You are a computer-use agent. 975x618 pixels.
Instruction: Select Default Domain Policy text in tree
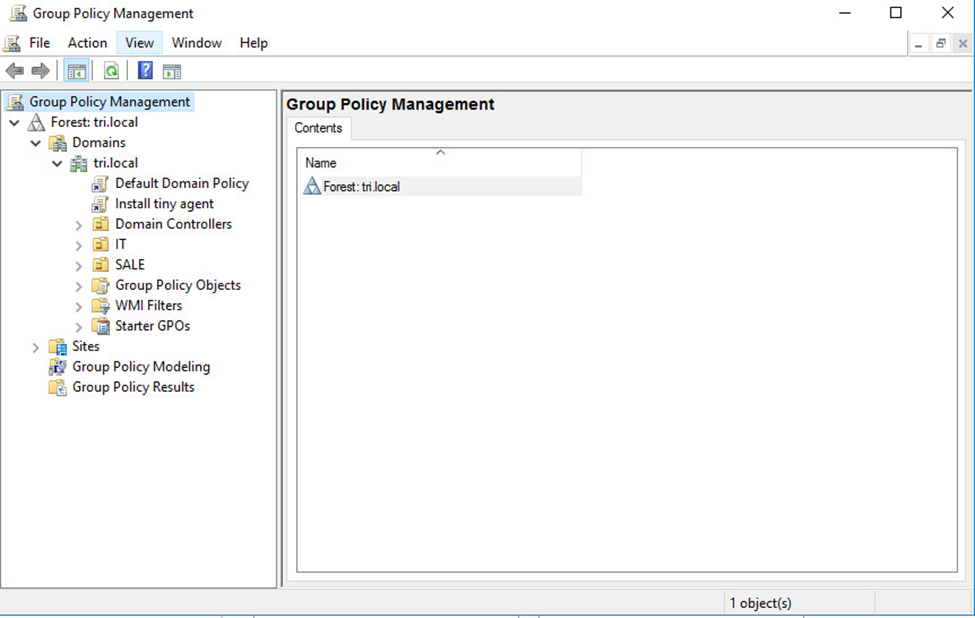182,183
